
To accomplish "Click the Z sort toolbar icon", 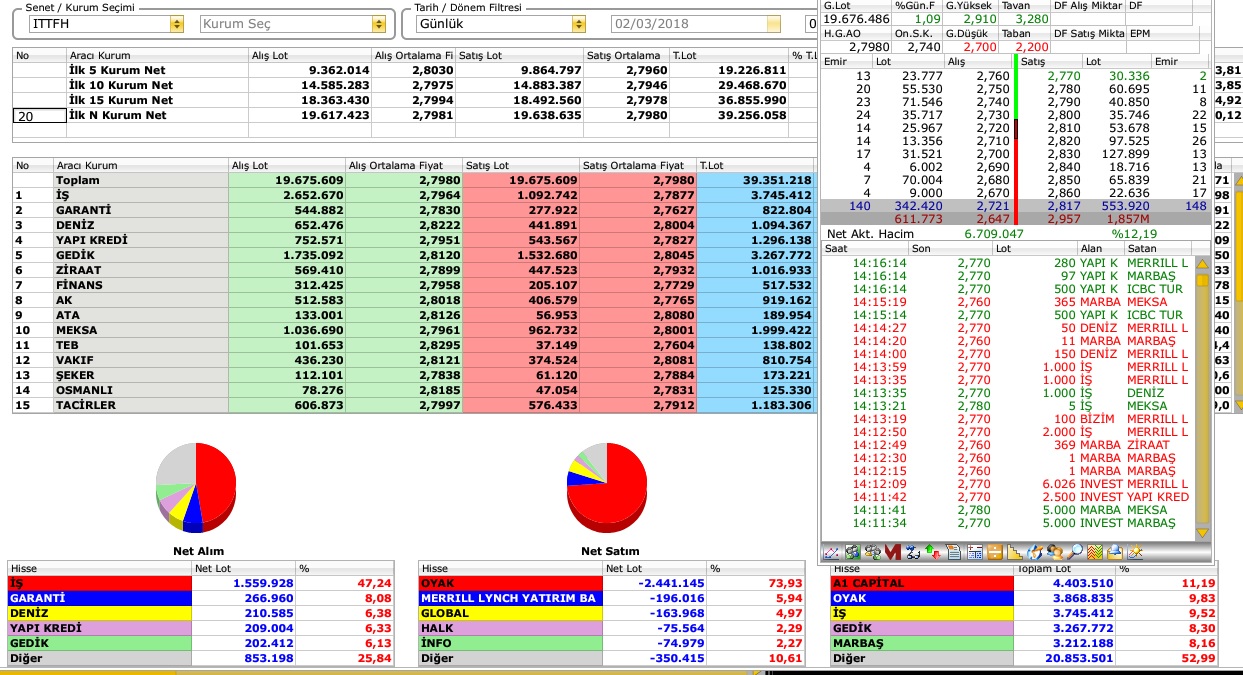I will click(x=913, y=551).
